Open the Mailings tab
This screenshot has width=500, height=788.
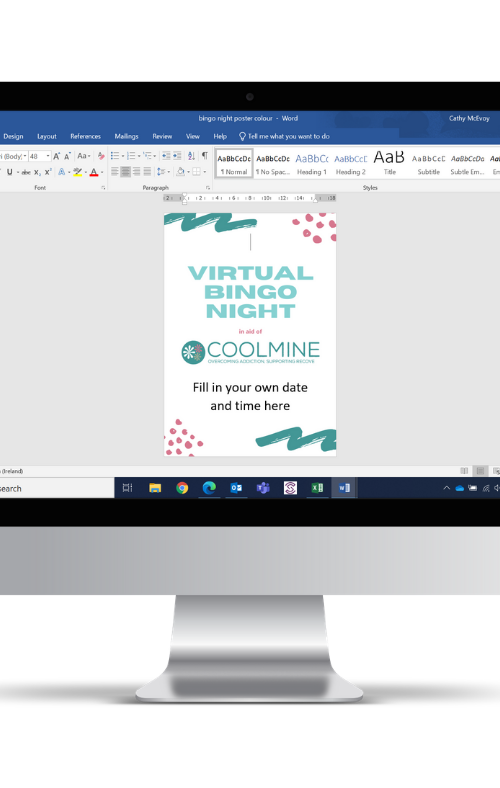coord(126,136)
